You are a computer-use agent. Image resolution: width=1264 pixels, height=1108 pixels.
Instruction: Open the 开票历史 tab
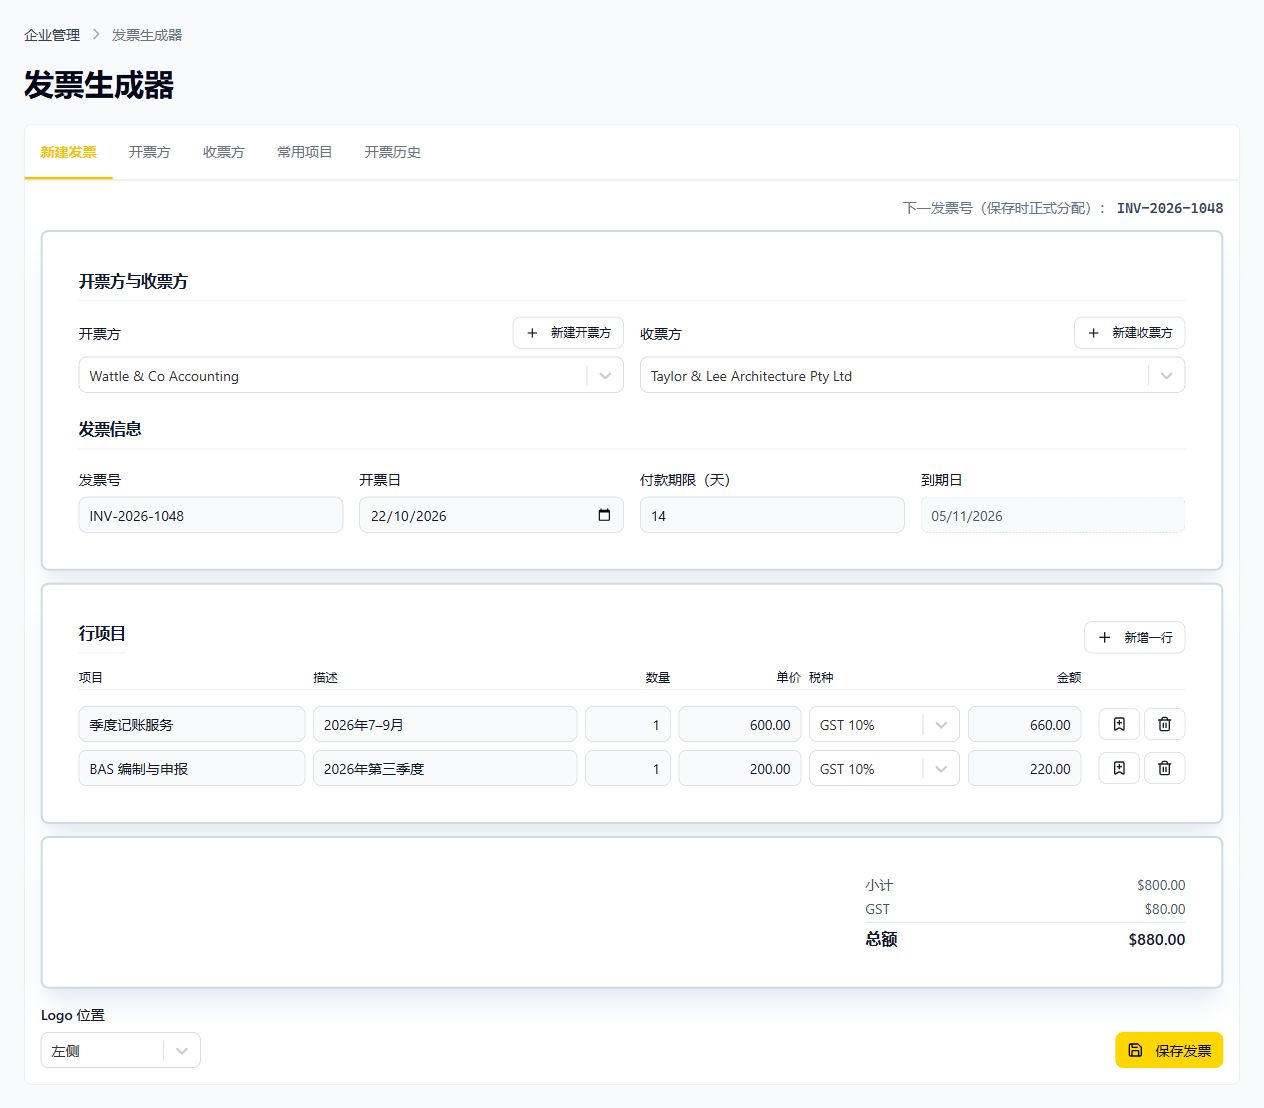click(392, 152)
